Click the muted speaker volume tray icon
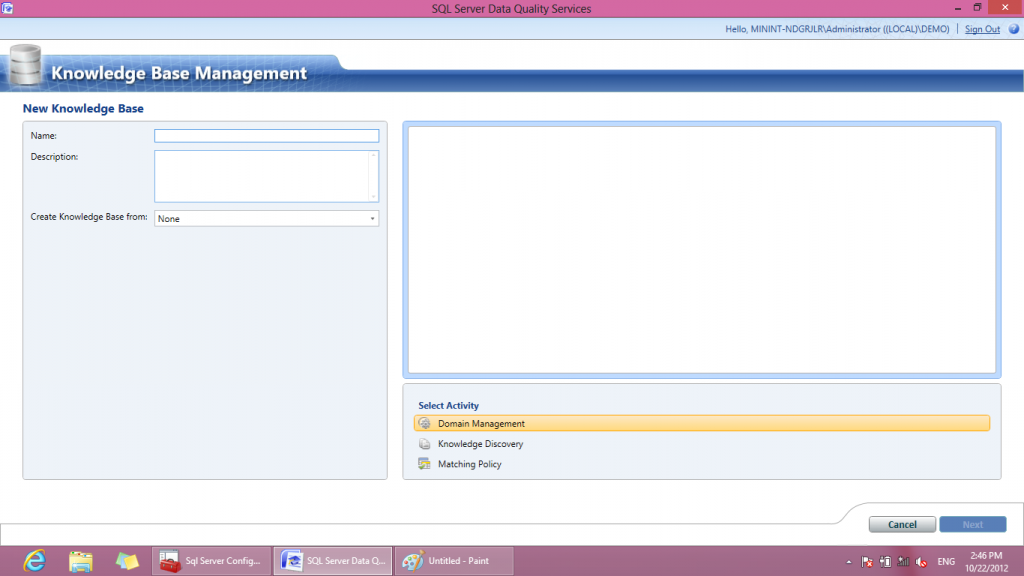This screenshot has width=1024, height=576. [x=921, y=562]
